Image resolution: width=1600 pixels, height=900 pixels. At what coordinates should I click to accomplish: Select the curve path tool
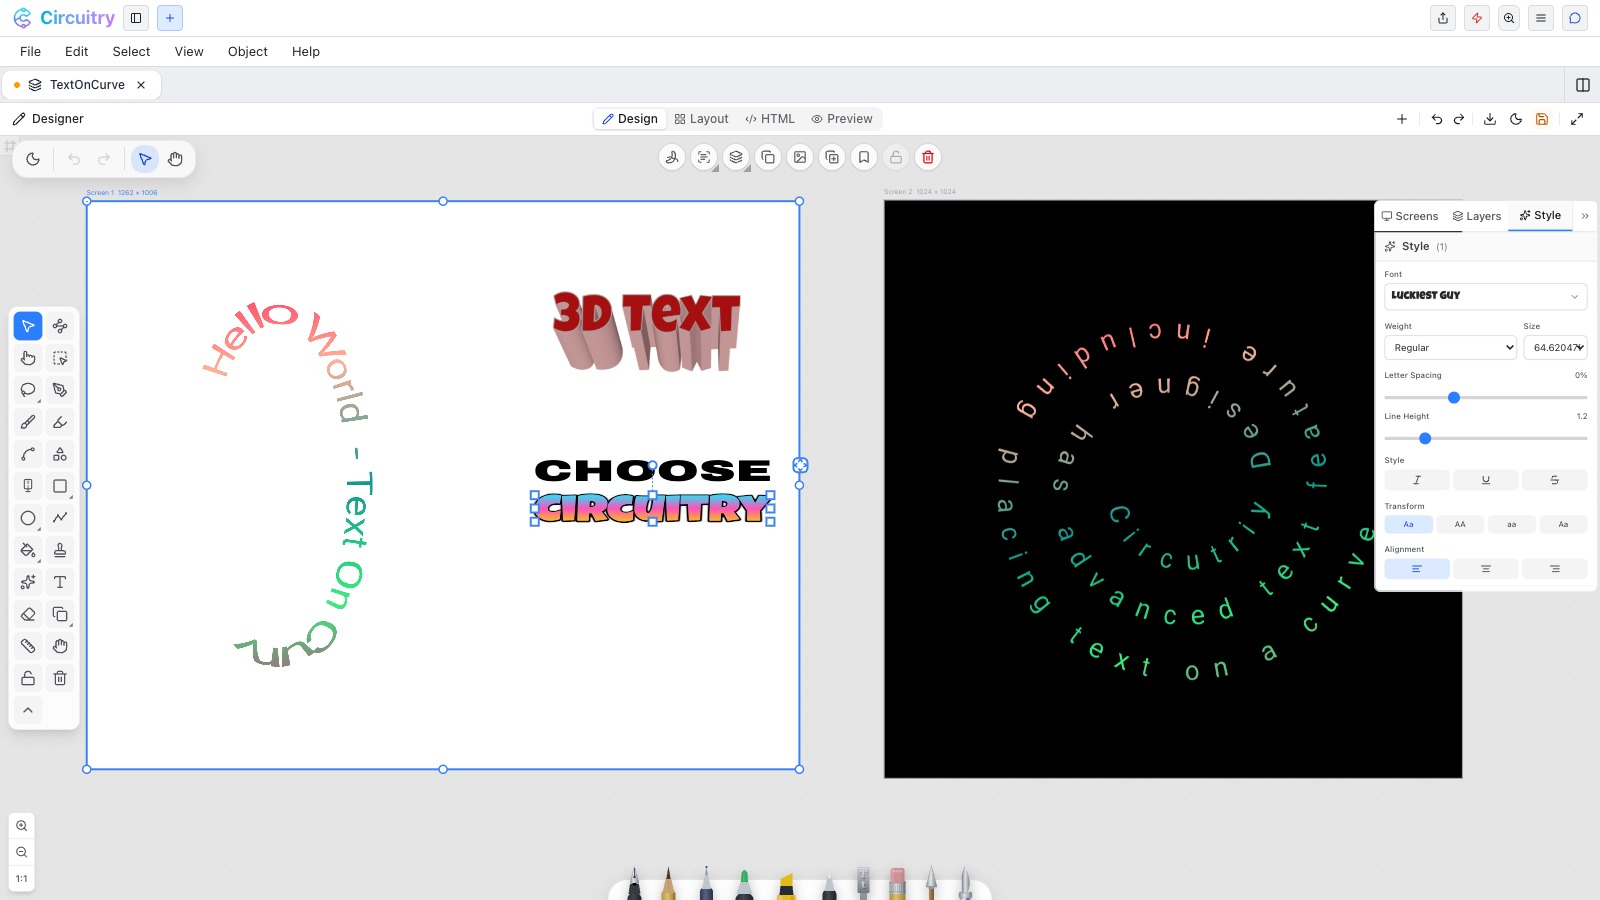28,454
